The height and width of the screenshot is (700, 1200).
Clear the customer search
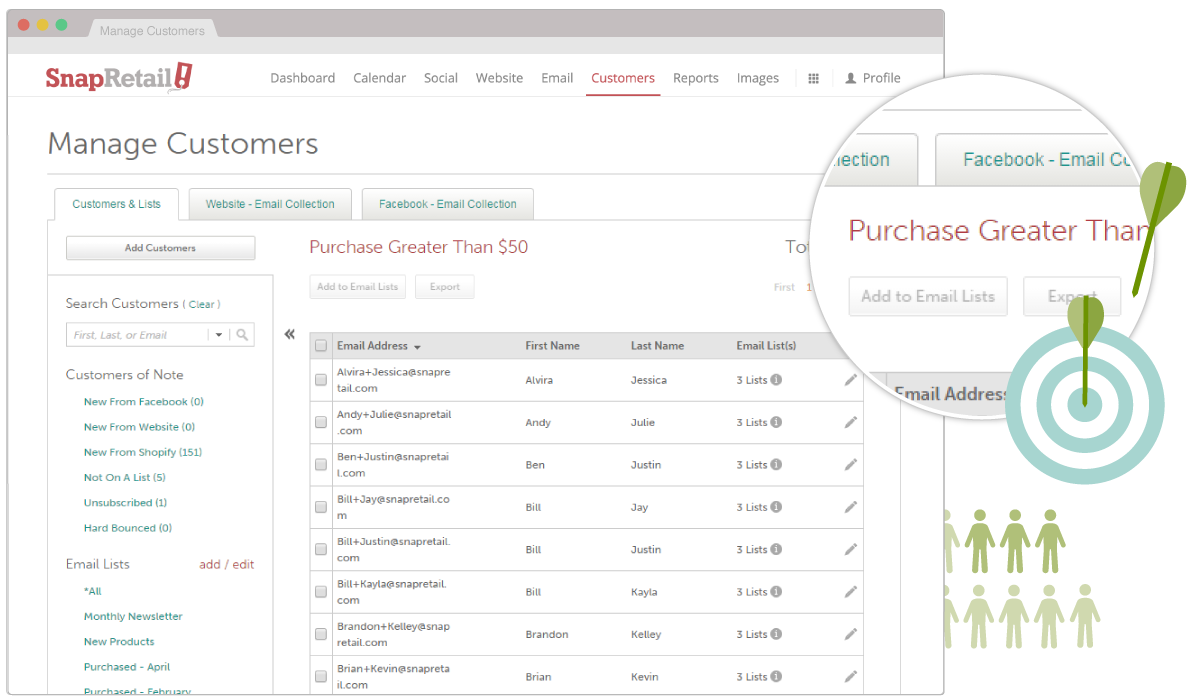click(203, 304)
